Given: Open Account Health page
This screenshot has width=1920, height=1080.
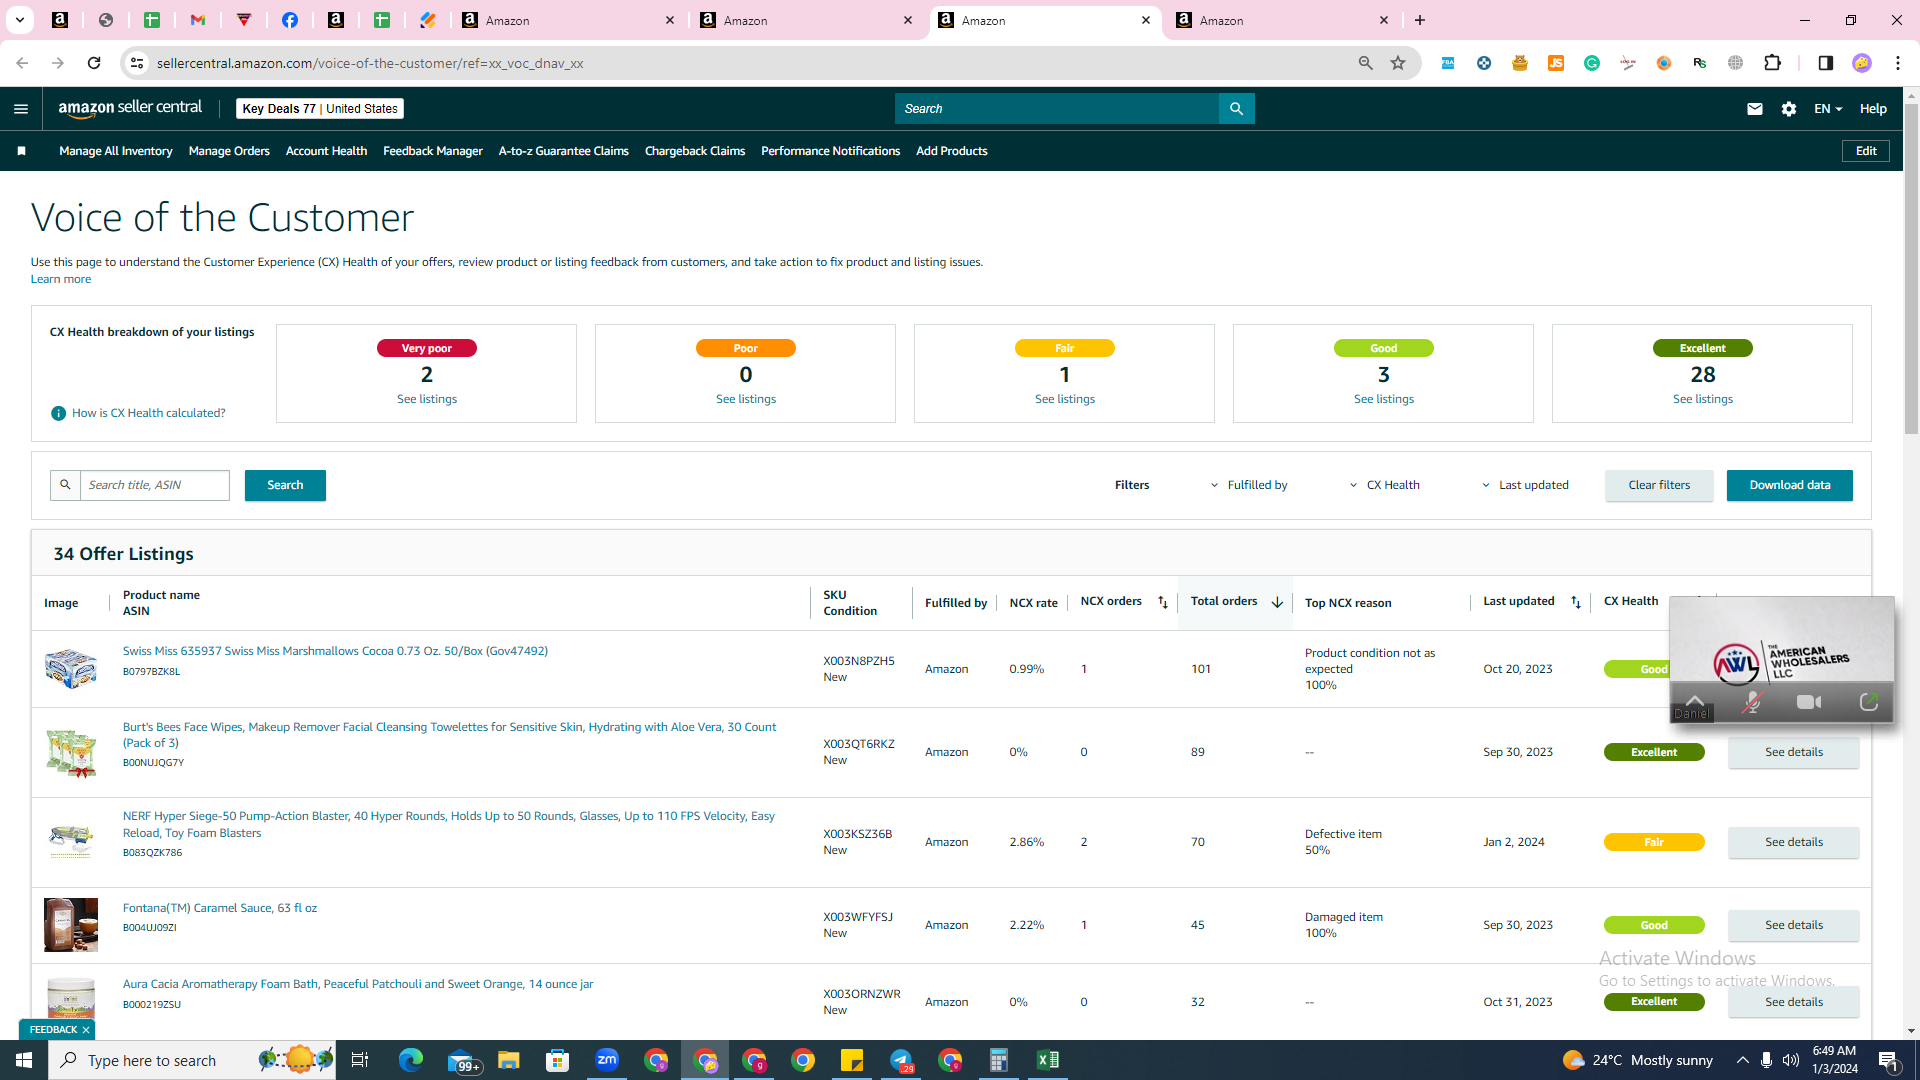Looking at the screenshot, I should [326, 151].
